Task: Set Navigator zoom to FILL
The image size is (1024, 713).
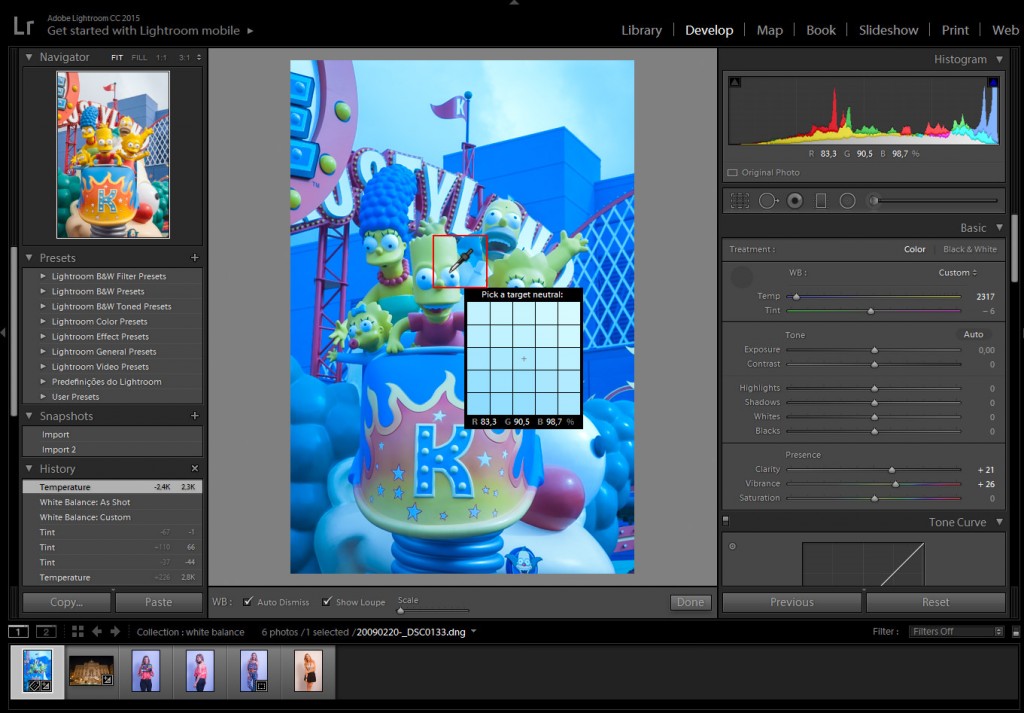Action: pos(139,57)
